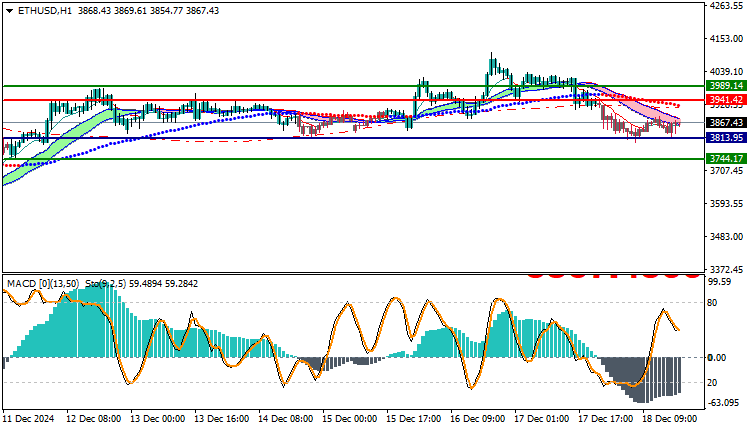Click the current price label 3867.43

727,123
